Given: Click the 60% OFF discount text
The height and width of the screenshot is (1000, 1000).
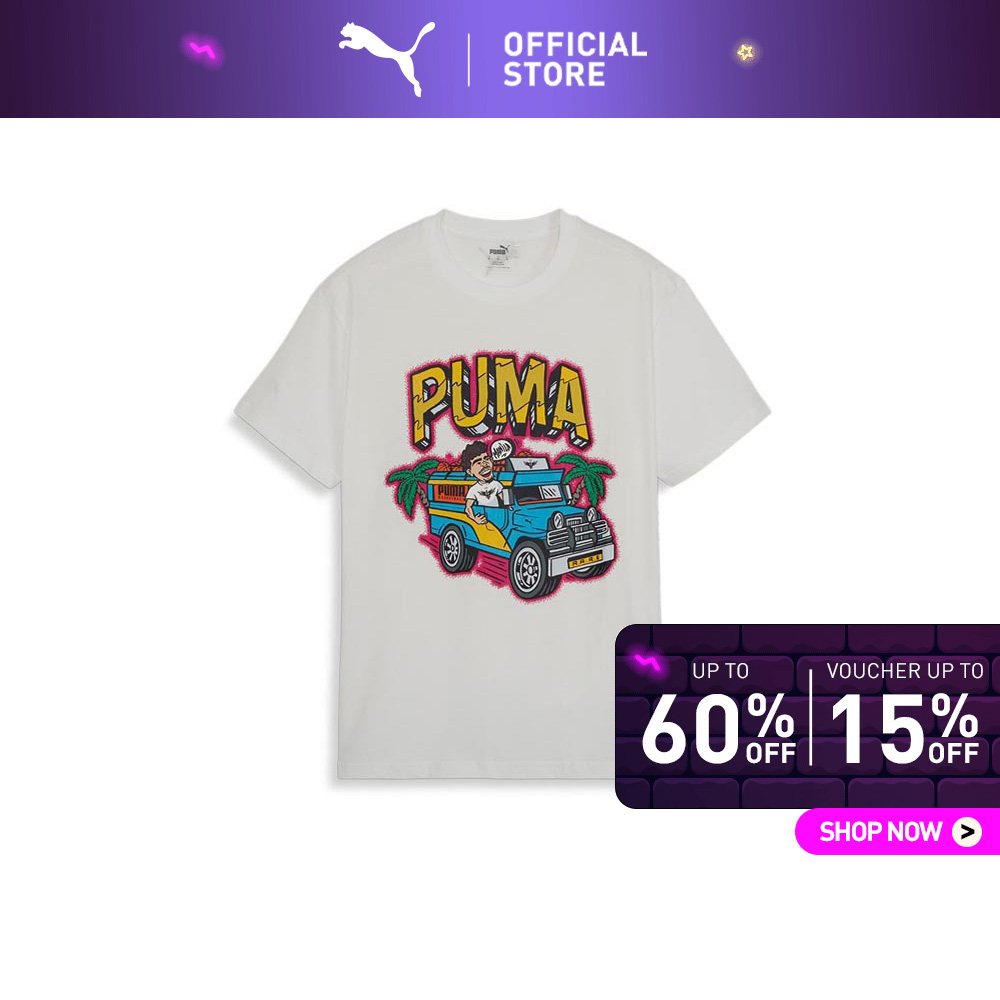Looking at the screenshot, I should (x=719, y=728).
